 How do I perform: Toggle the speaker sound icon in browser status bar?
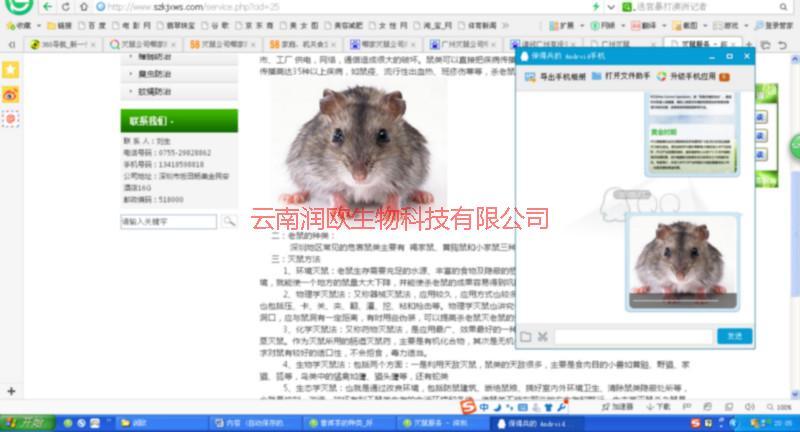(749, 407)
